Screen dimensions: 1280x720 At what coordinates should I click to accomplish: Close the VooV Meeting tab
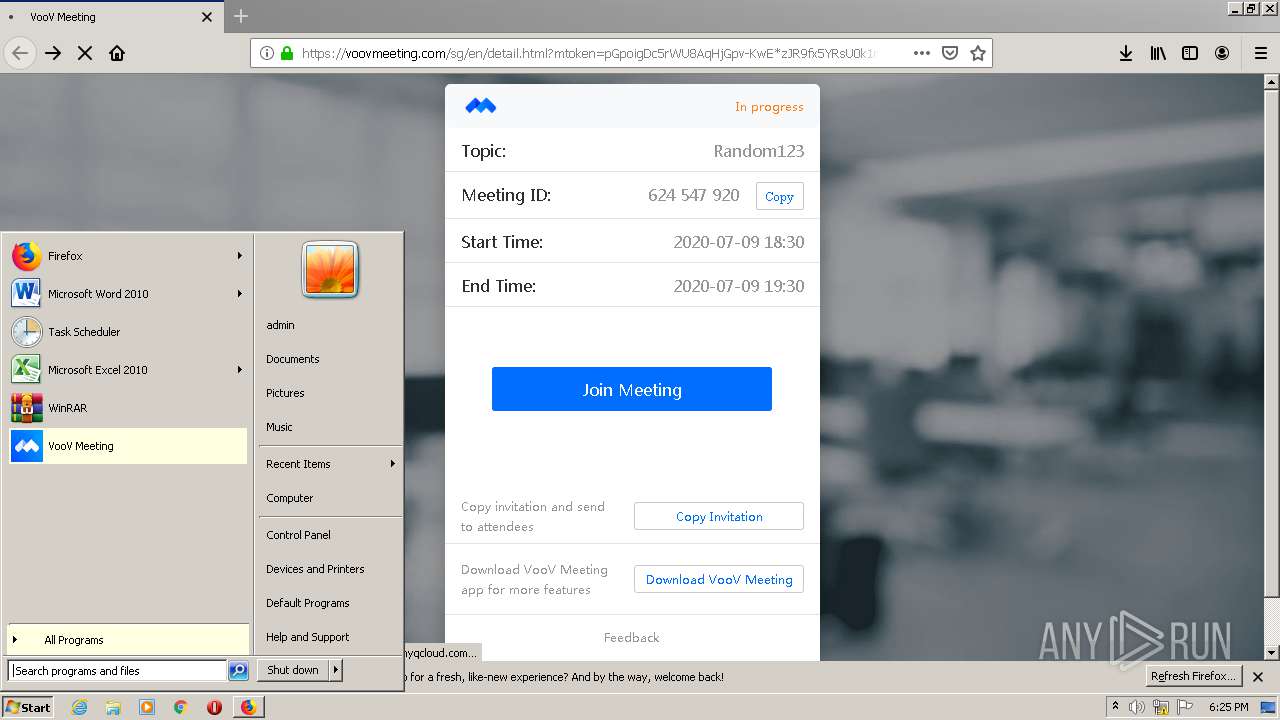point(207,17)
